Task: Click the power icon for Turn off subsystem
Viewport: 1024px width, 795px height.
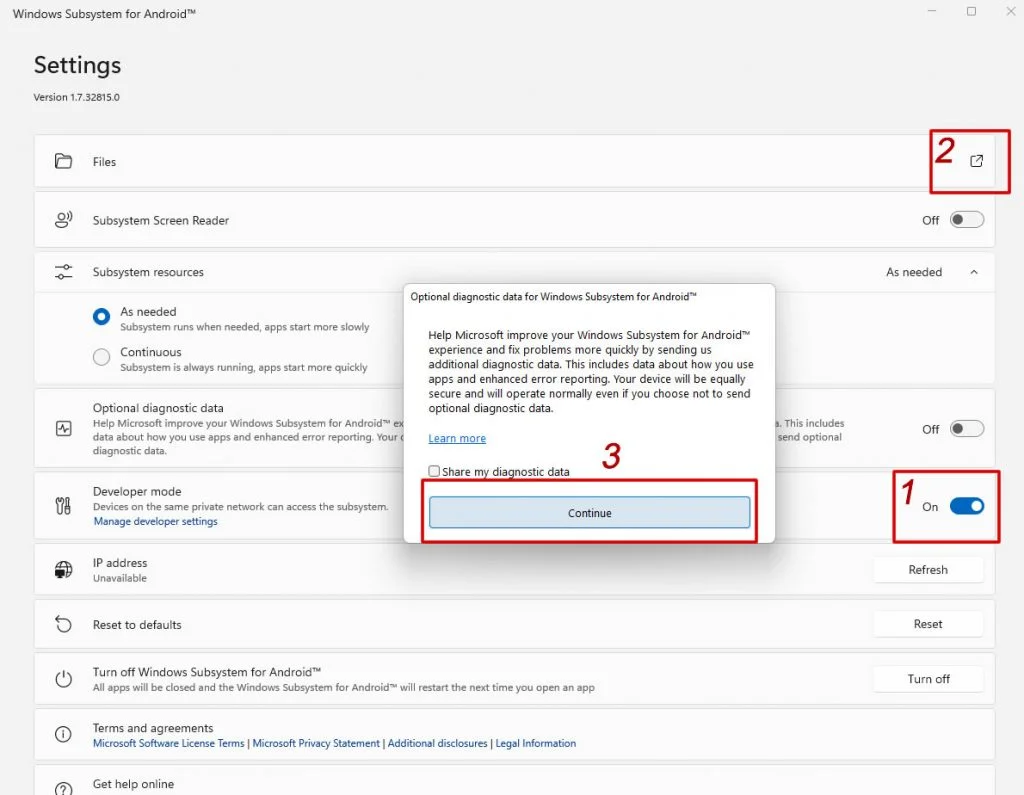Action: point(63,679)
